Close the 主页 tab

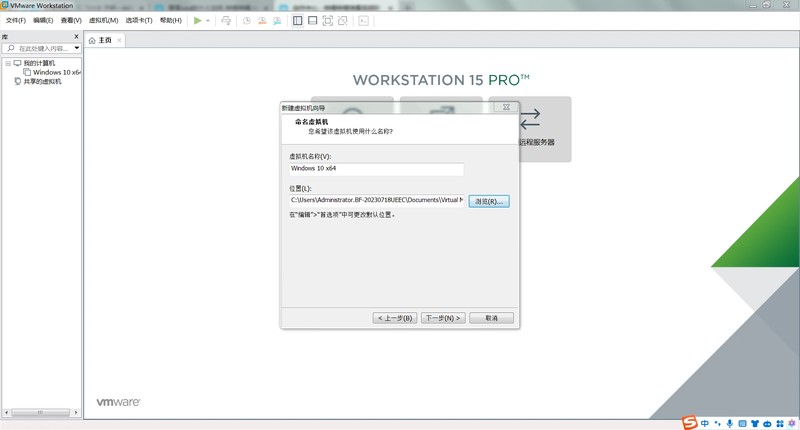[x=119, y=40]
